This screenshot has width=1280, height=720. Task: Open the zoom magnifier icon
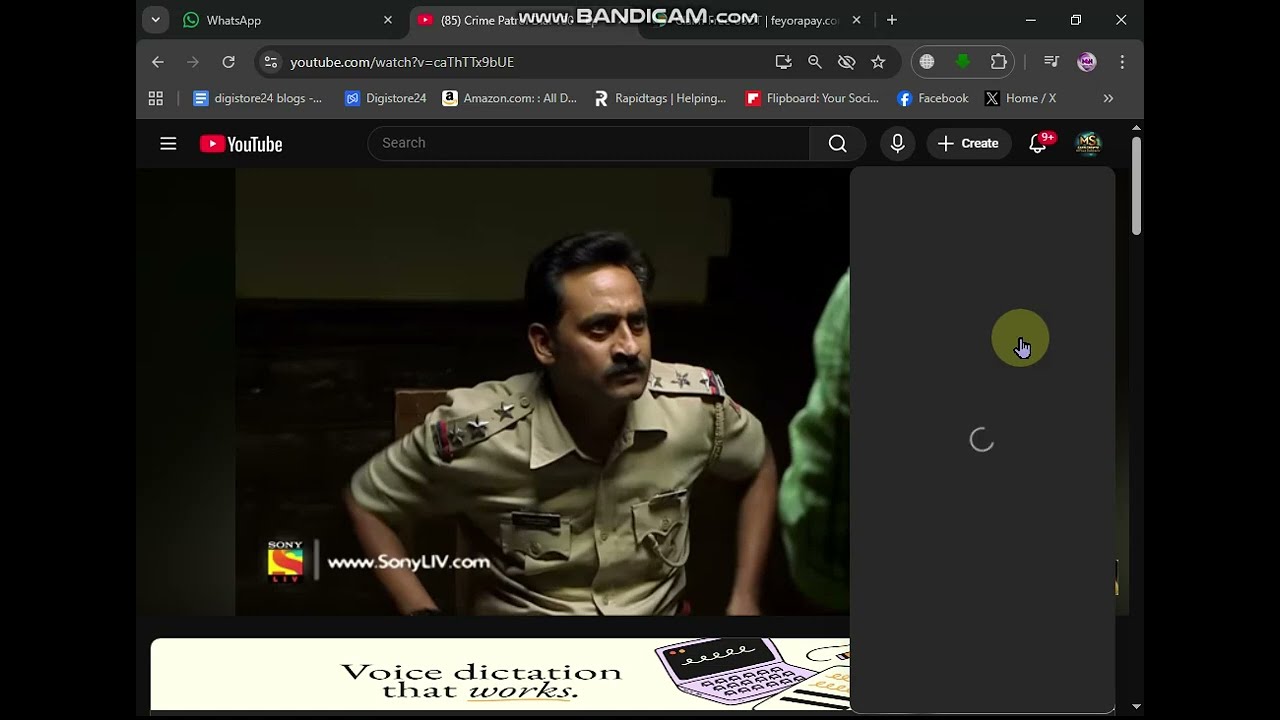coord(815,62)
